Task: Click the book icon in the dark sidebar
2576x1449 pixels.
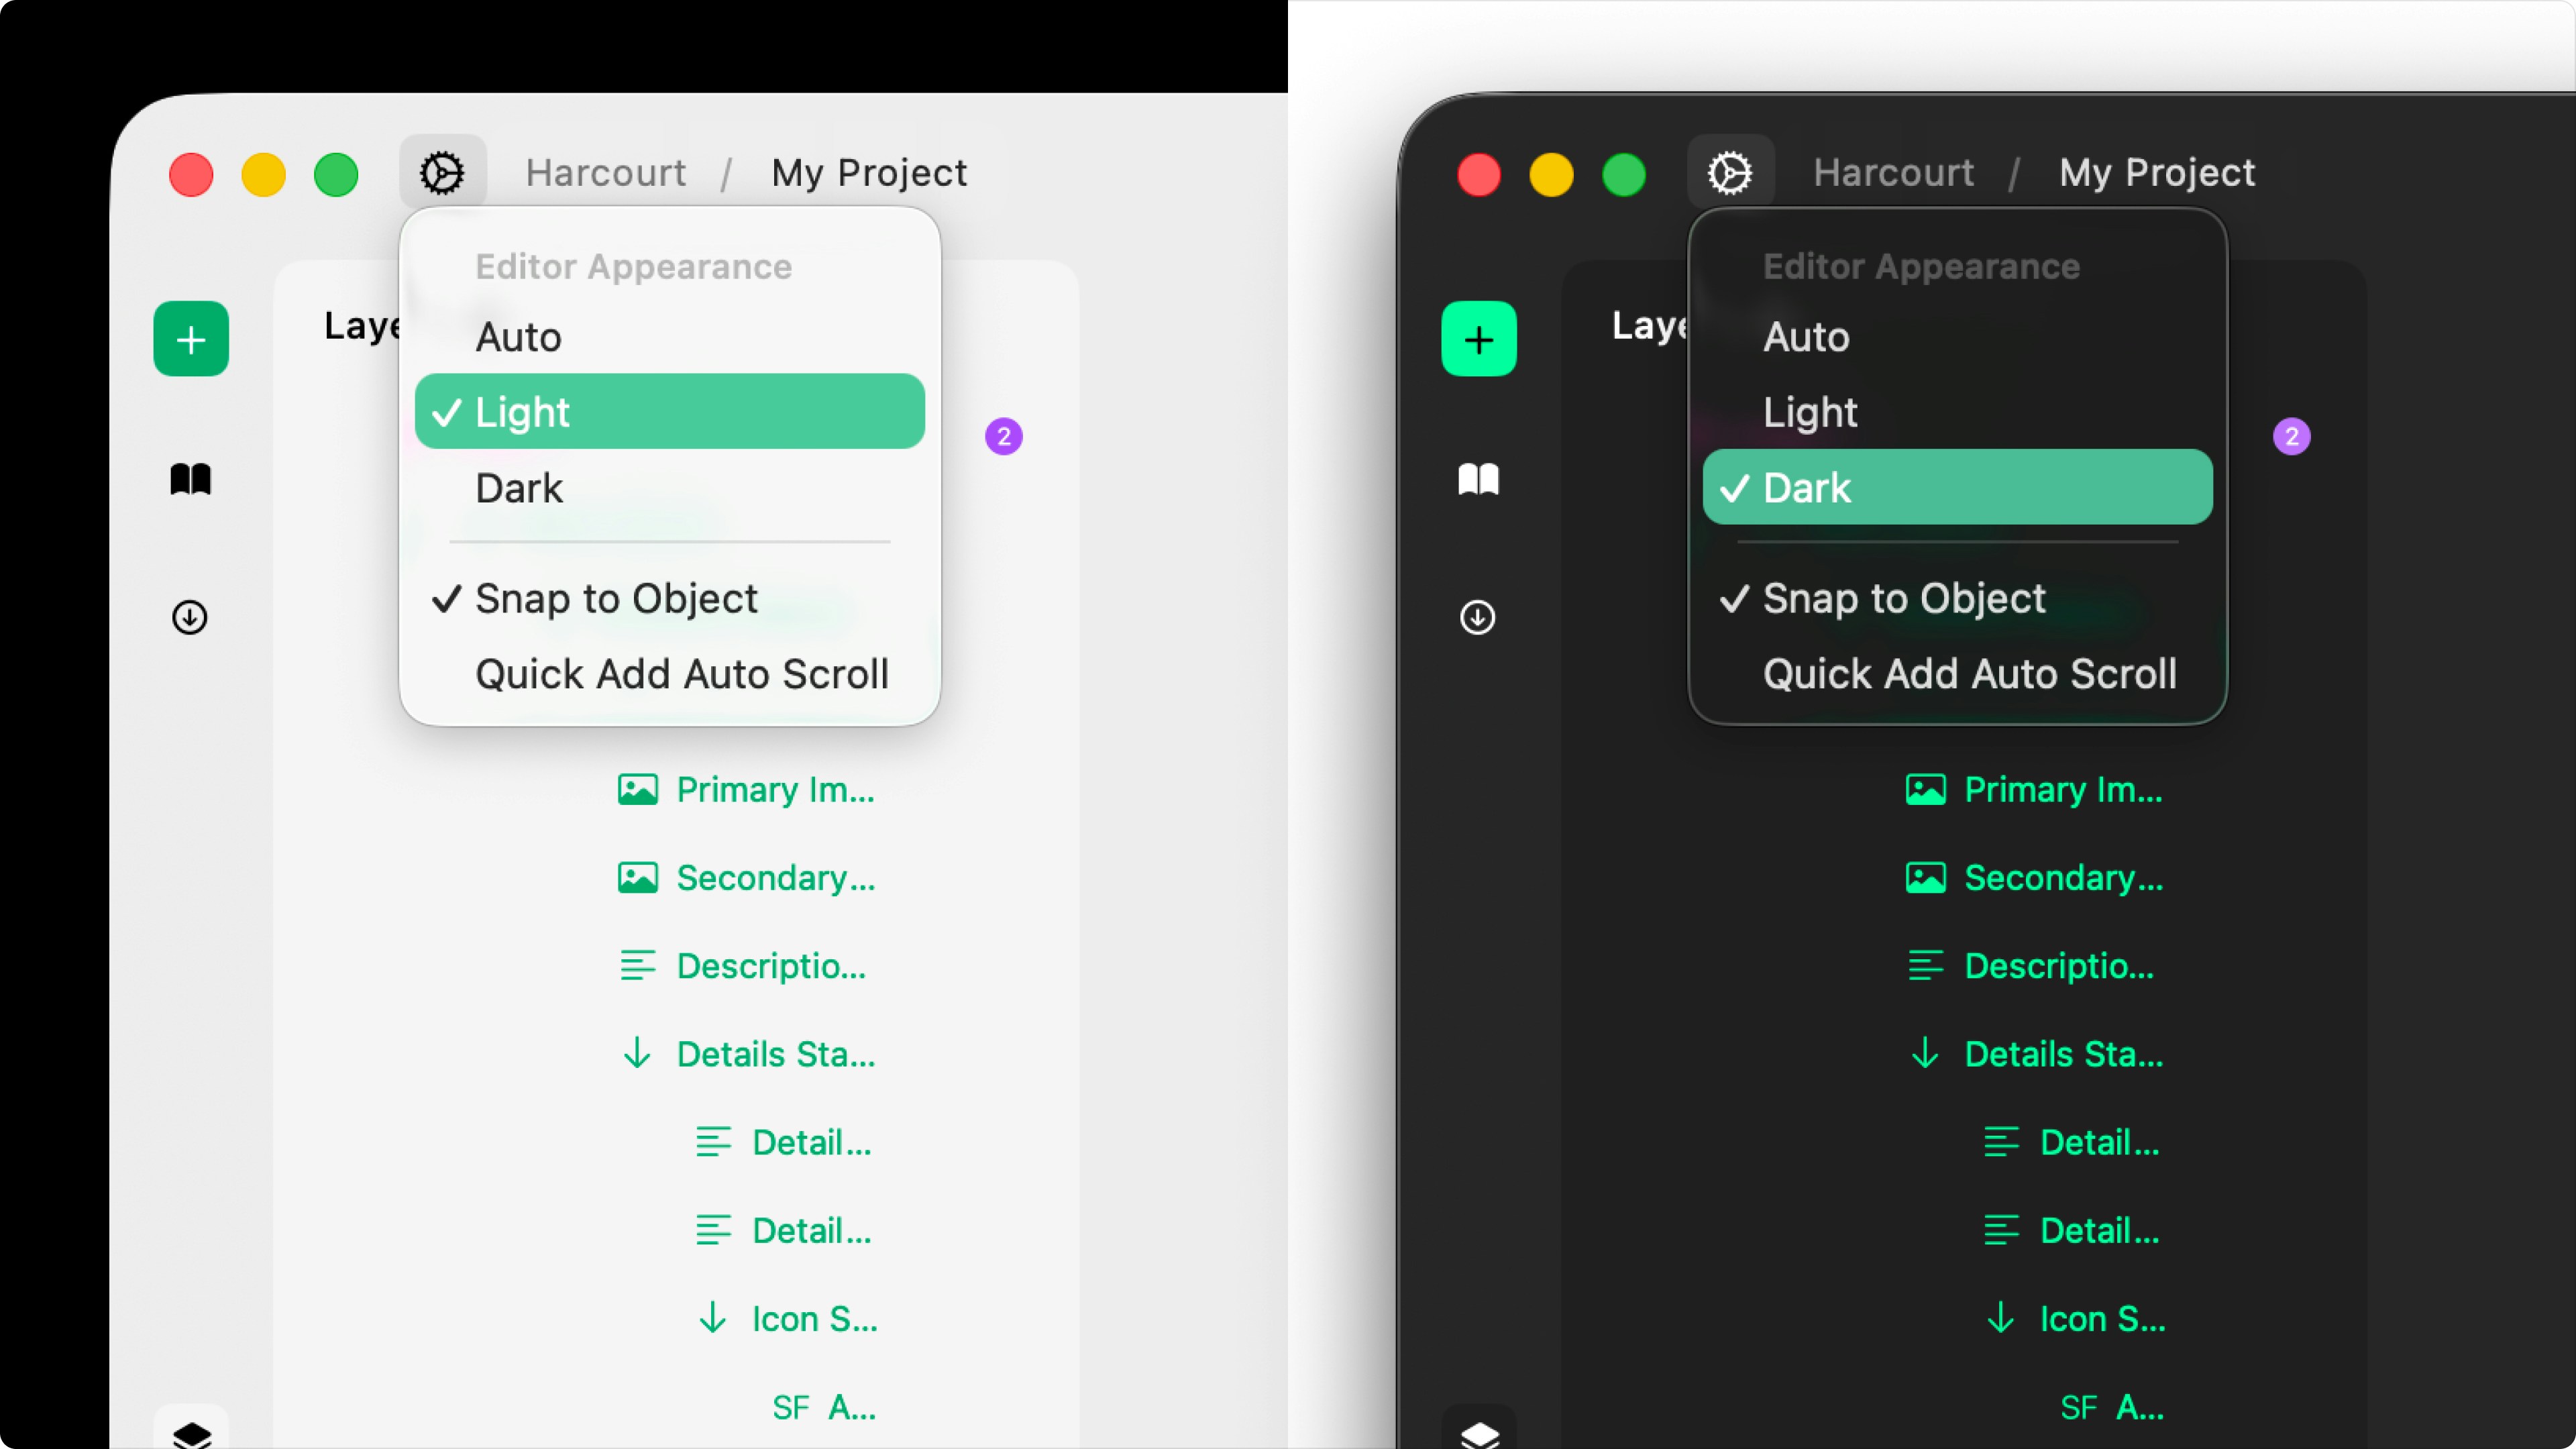Action: pyautogui.click(x=1479, y=480)
